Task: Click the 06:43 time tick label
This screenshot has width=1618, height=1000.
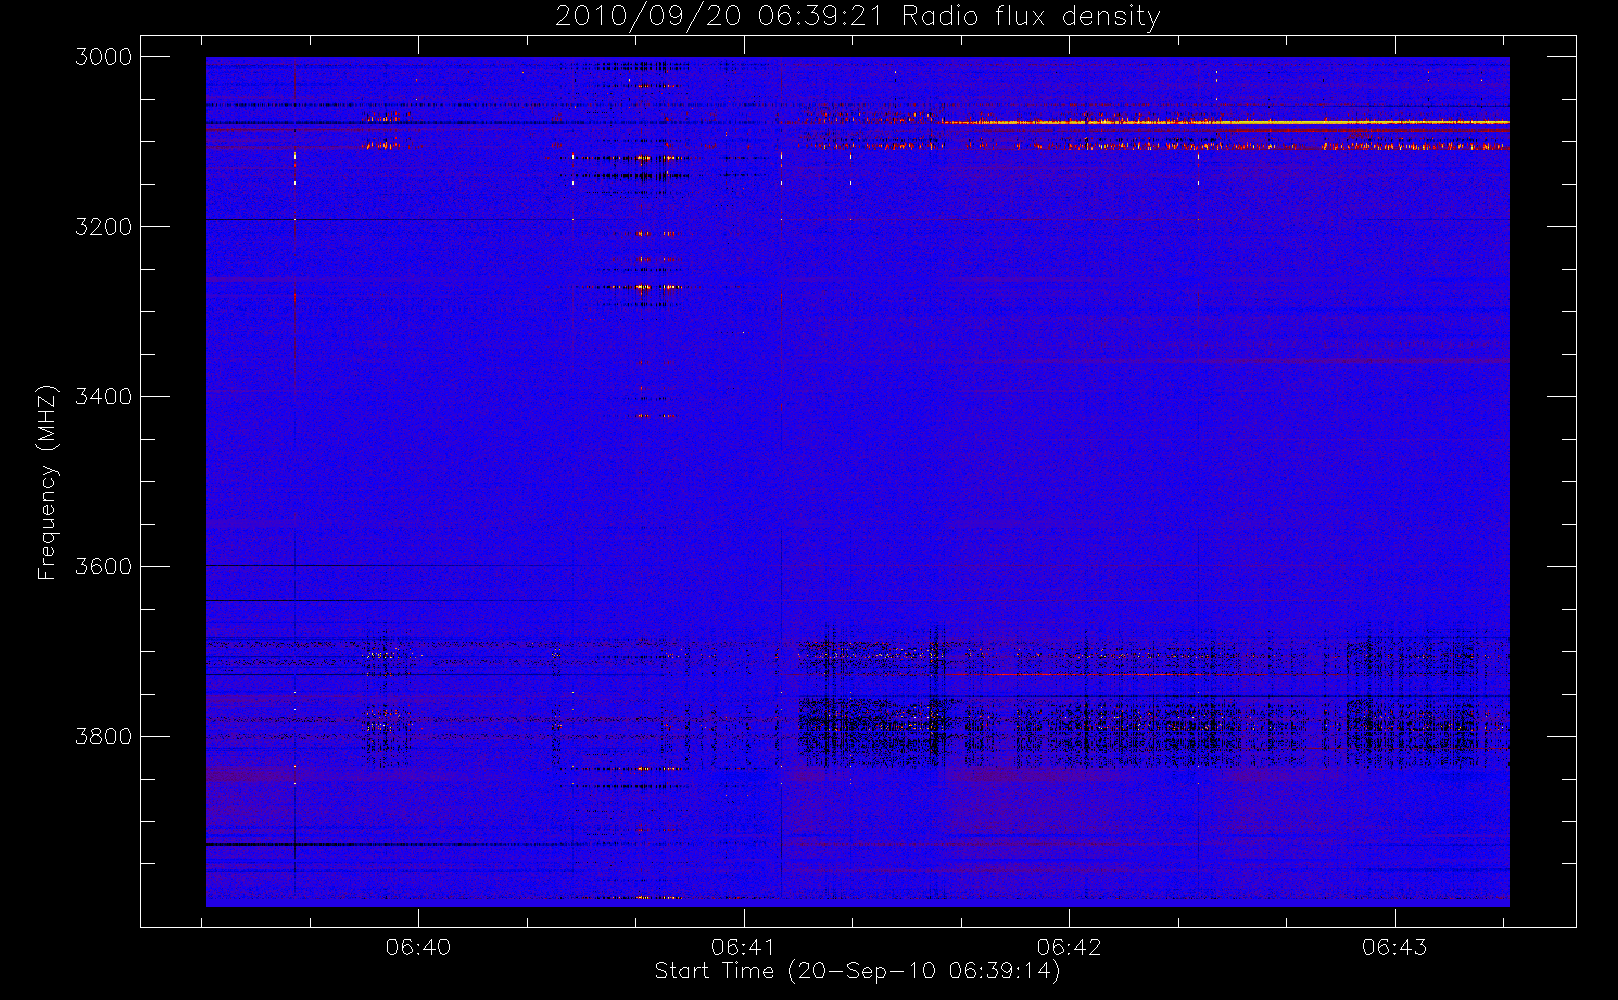Action: [1394, 946]
